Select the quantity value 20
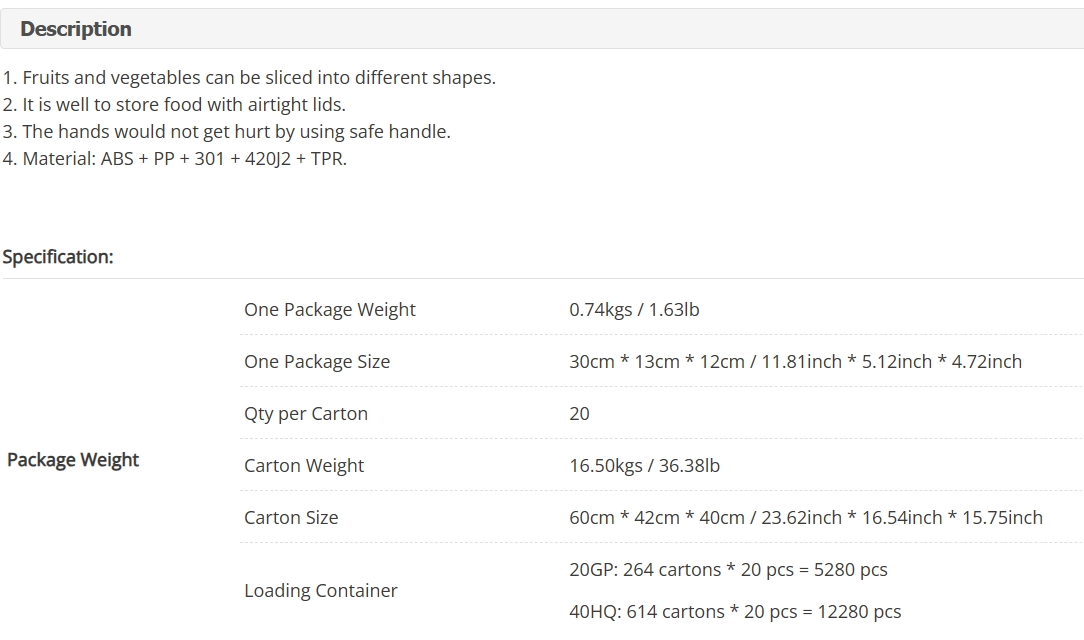1084x640 pixels. 579,413
